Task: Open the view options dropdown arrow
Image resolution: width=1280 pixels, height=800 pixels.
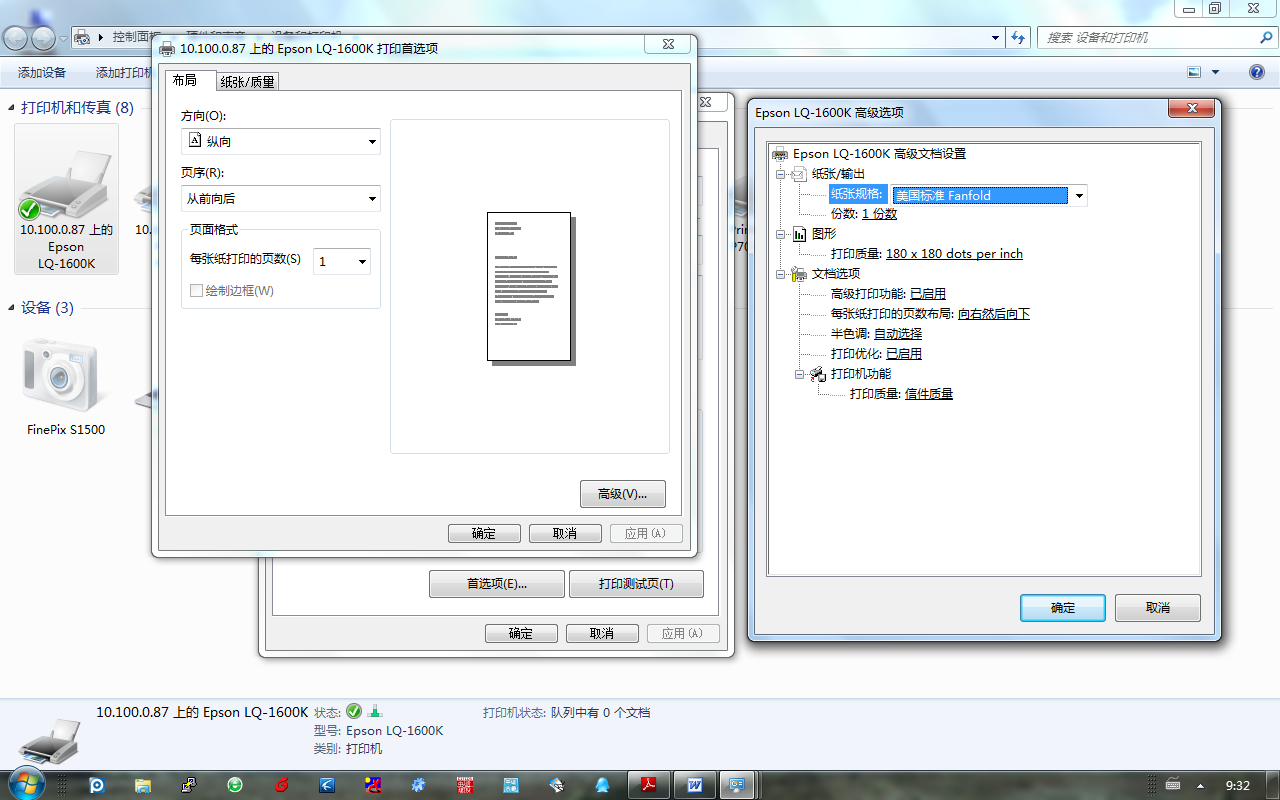Action: tap(1216, 72)
